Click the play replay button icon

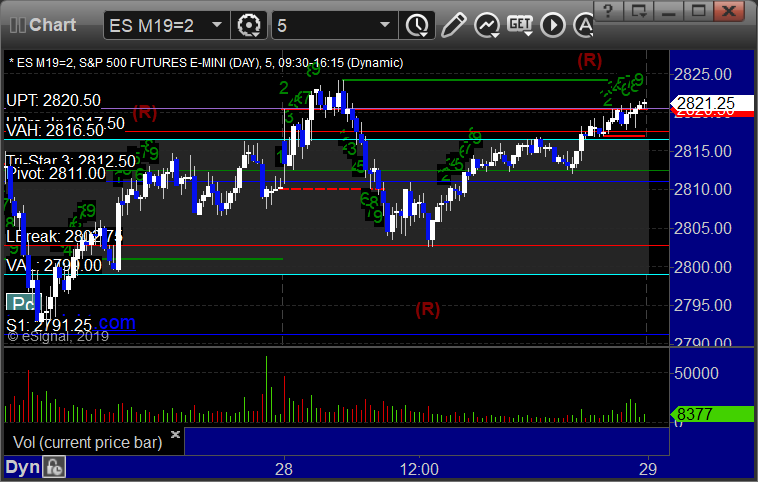point(552,23)
